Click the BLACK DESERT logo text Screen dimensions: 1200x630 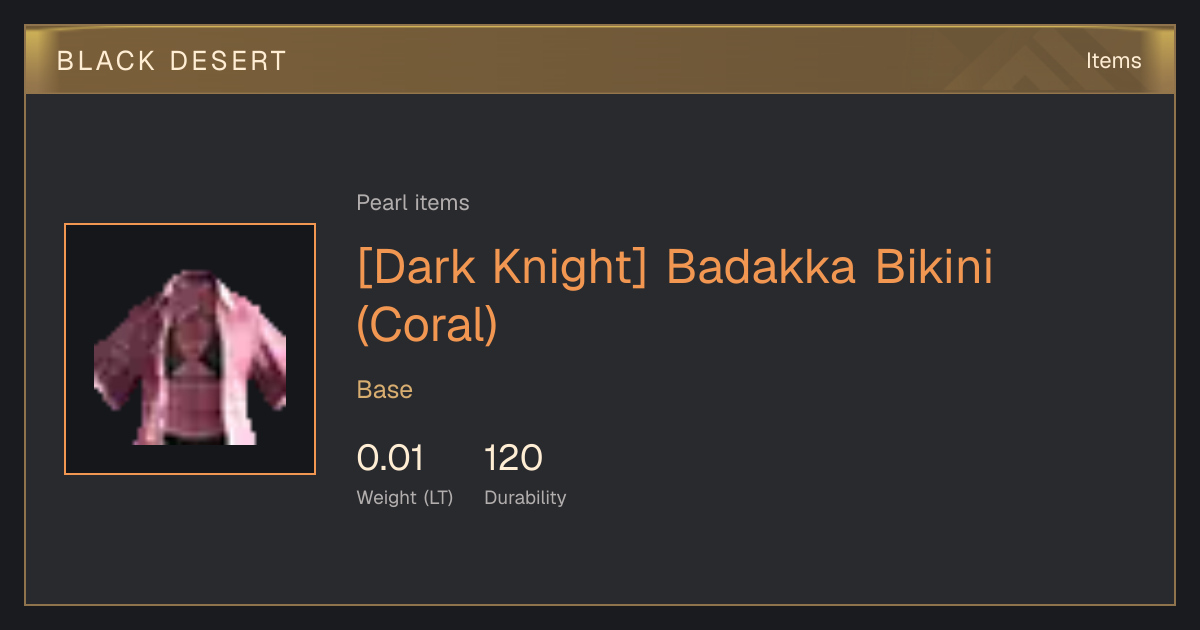tap(172, 61)
